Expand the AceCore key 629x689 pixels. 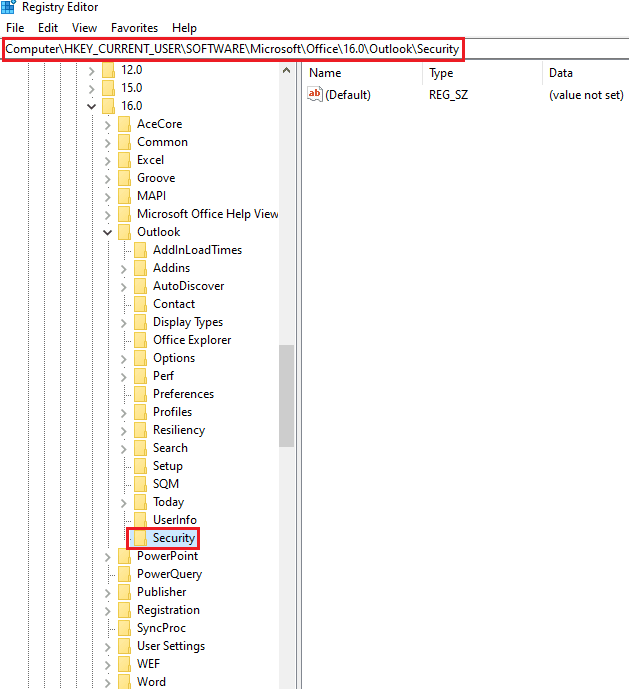108,125
